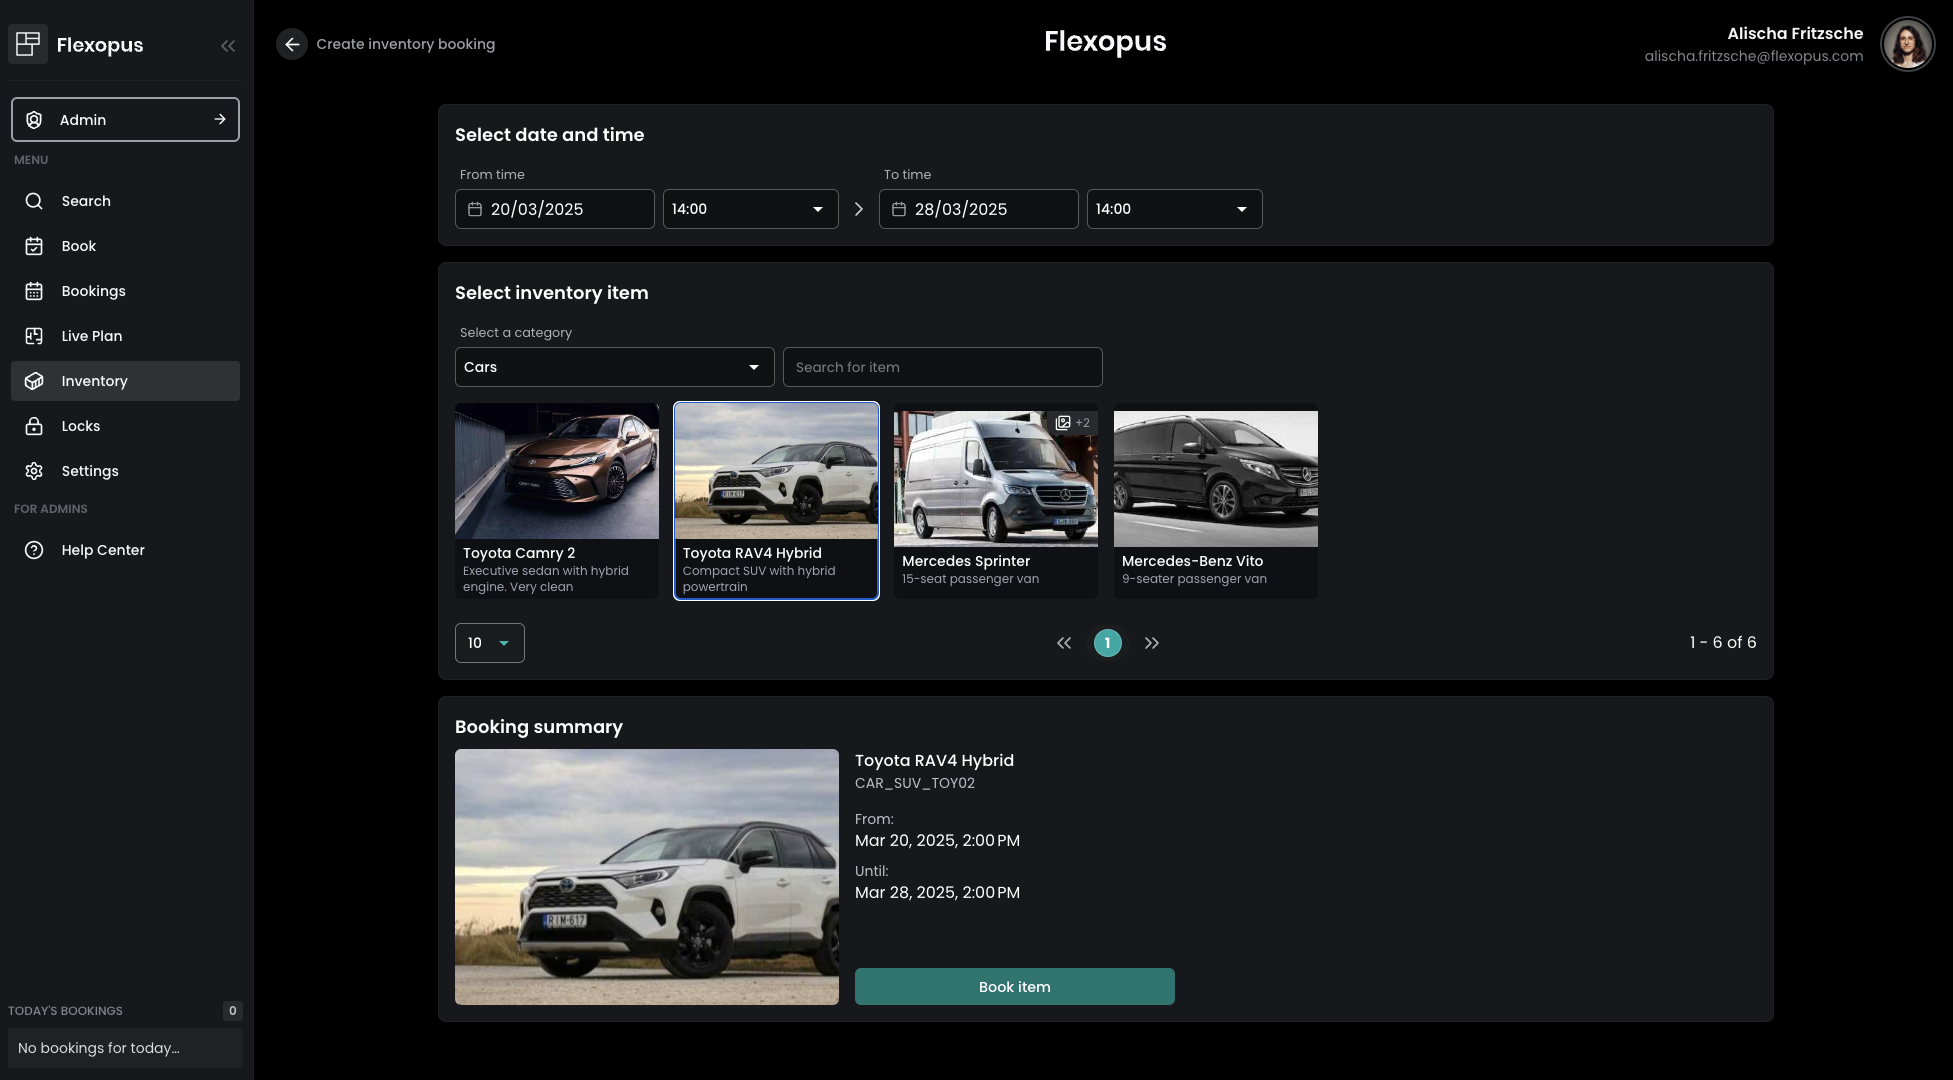Click the Flexopus logo icon
Image resolution: width=1953 pixels, height=1080 pixels.
(28, 44)
